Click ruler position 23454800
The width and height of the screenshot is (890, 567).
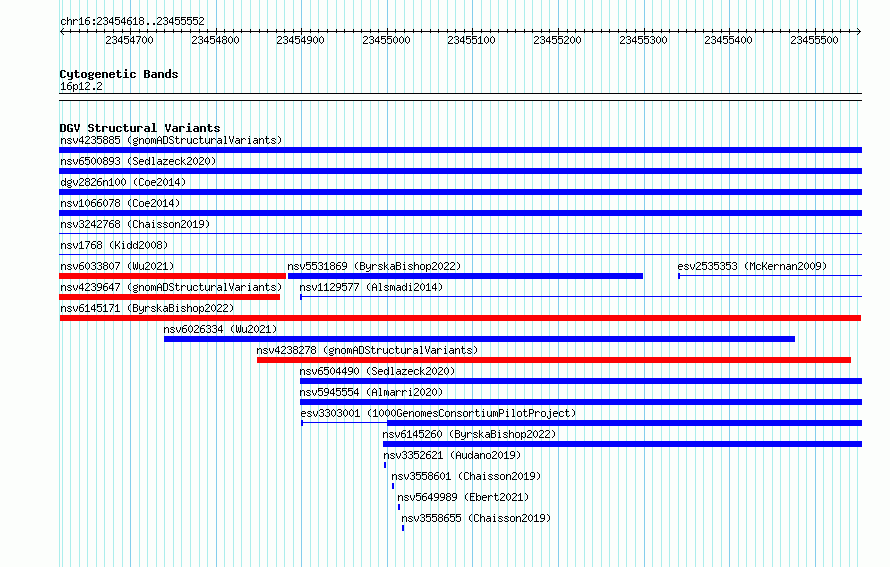pyautogui.click(x=215, y=40)
